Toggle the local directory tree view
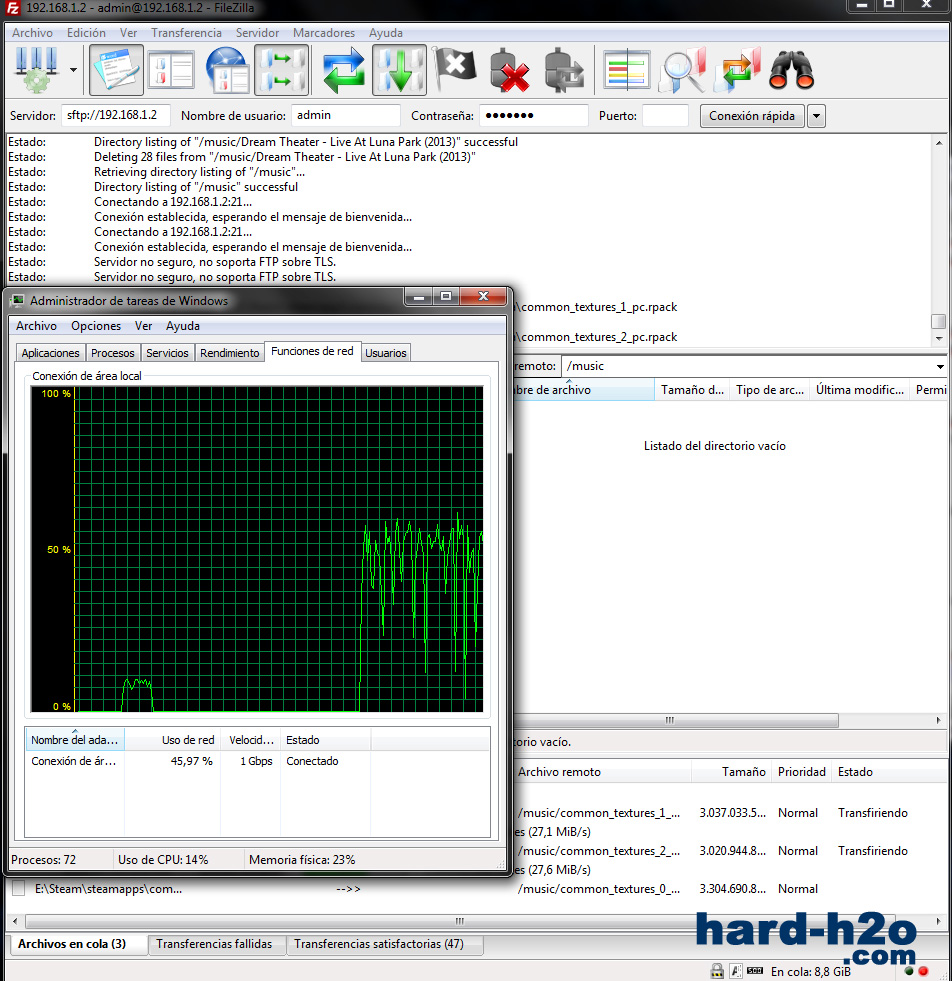Viewport: 952px width, 981px height. pos(171,69)
